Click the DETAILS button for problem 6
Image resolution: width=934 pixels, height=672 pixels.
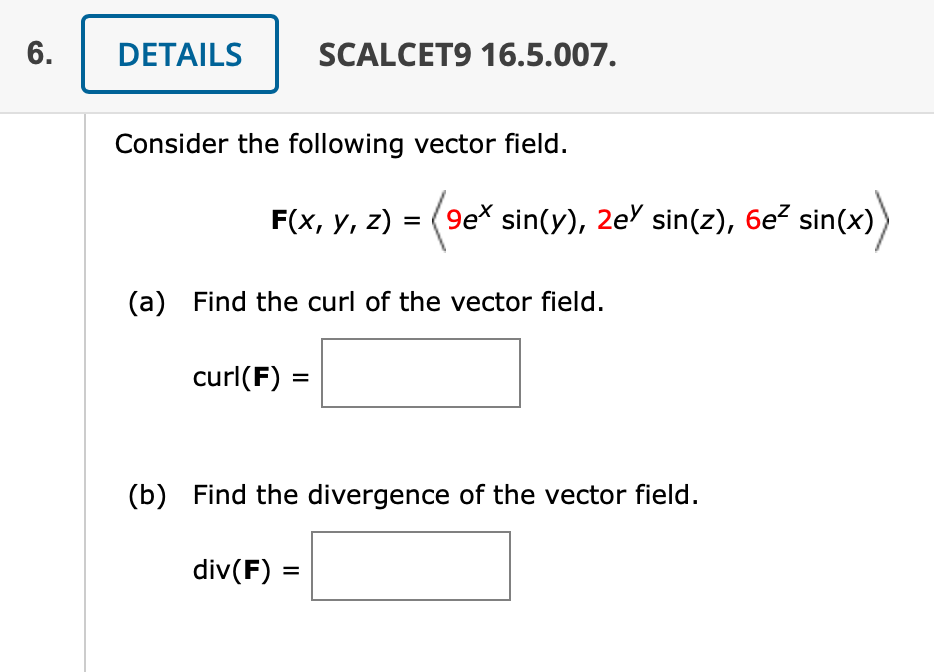[179, 54]
